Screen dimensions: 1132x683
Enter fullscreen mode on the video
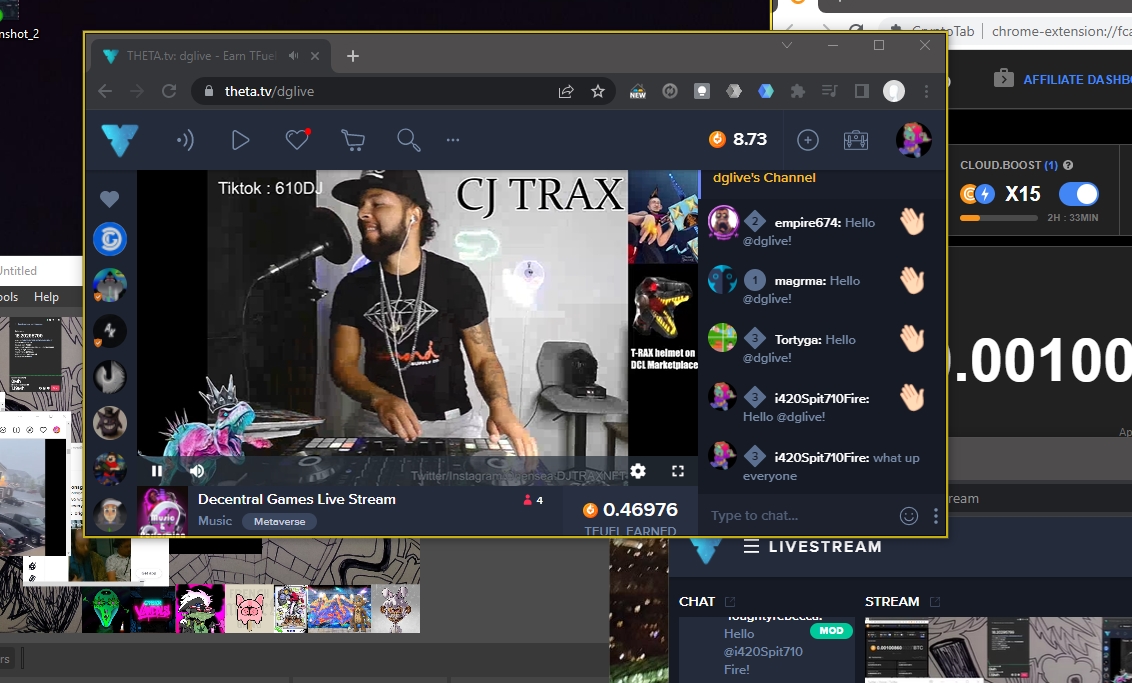677,471
